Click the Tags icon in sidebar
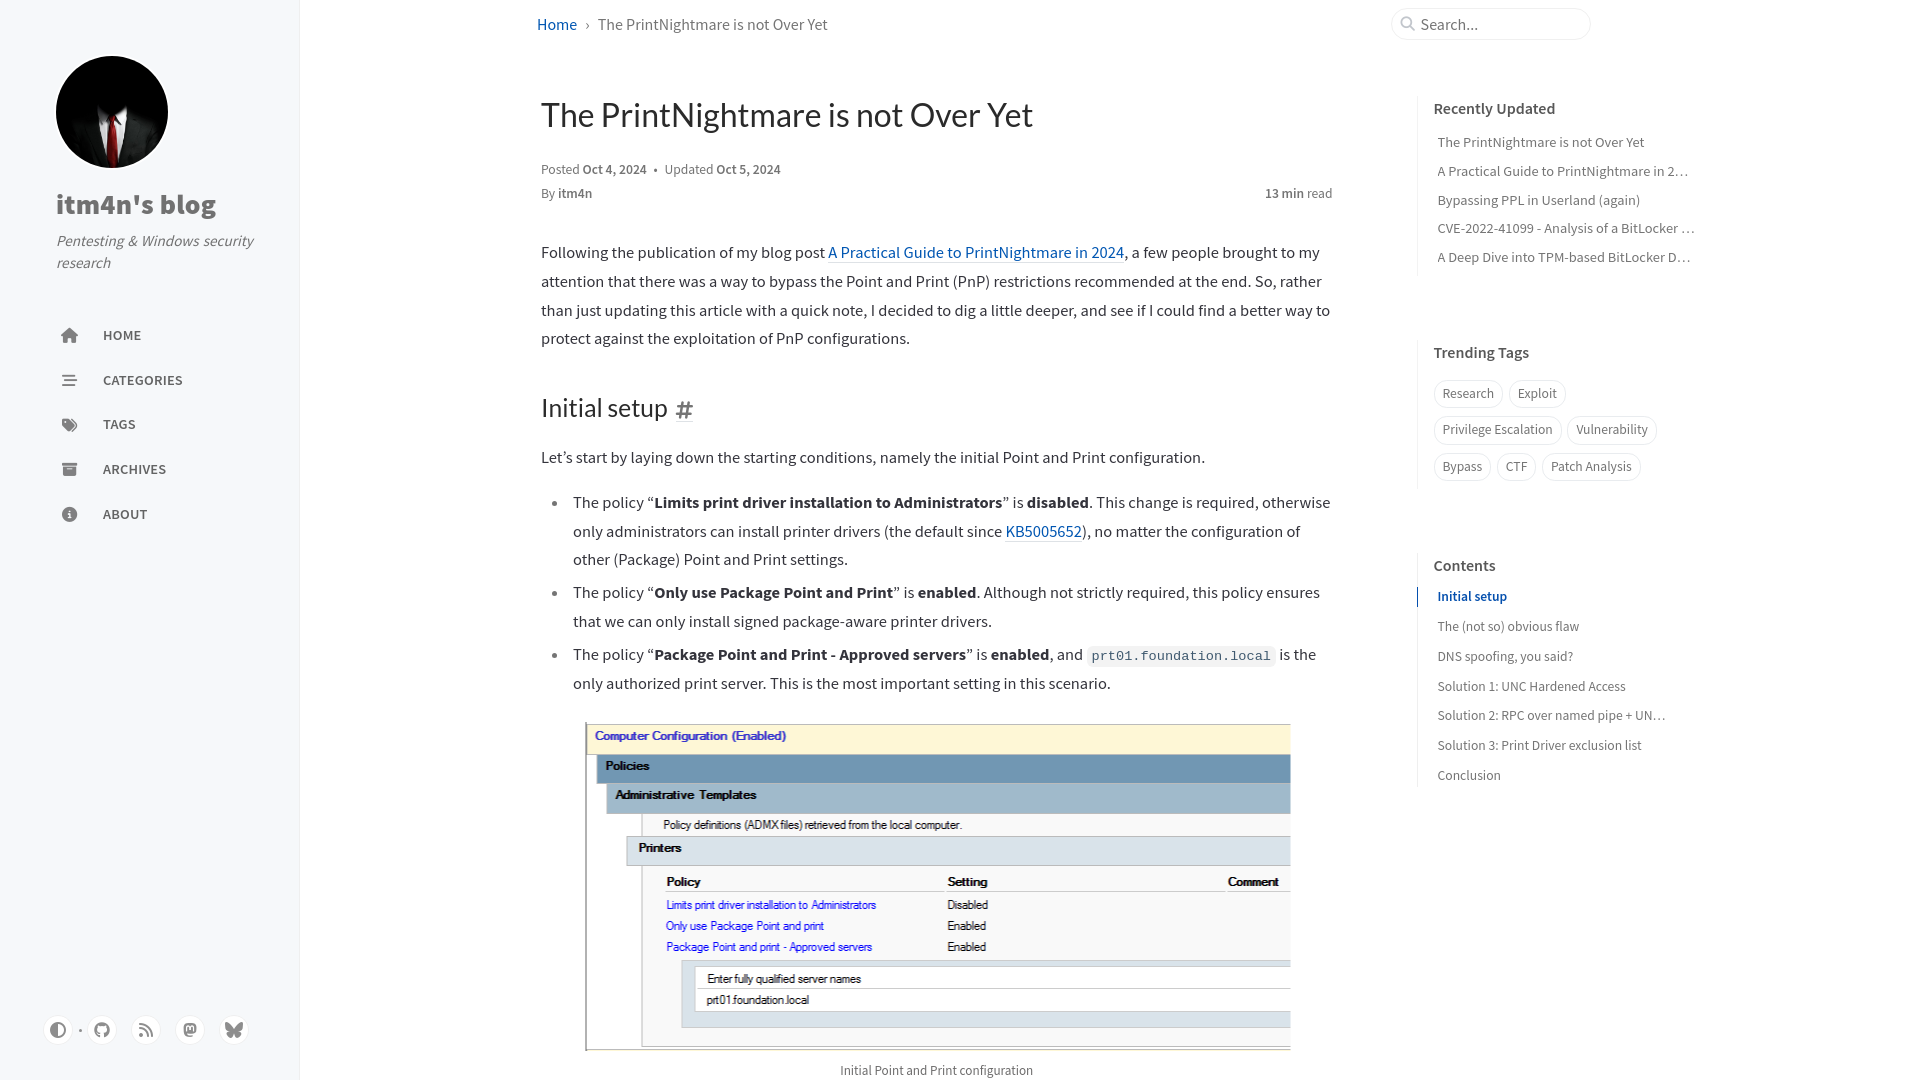This screenshot has height=1080, width=1920. [x=69, y=425]
